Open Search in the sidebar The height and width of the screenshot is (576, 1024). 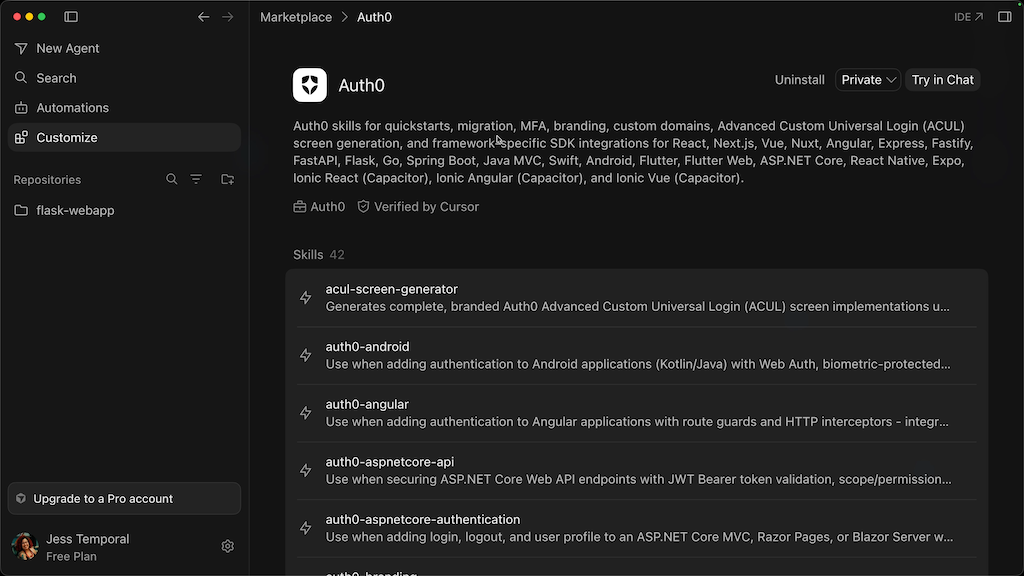(x=124, y=78)
